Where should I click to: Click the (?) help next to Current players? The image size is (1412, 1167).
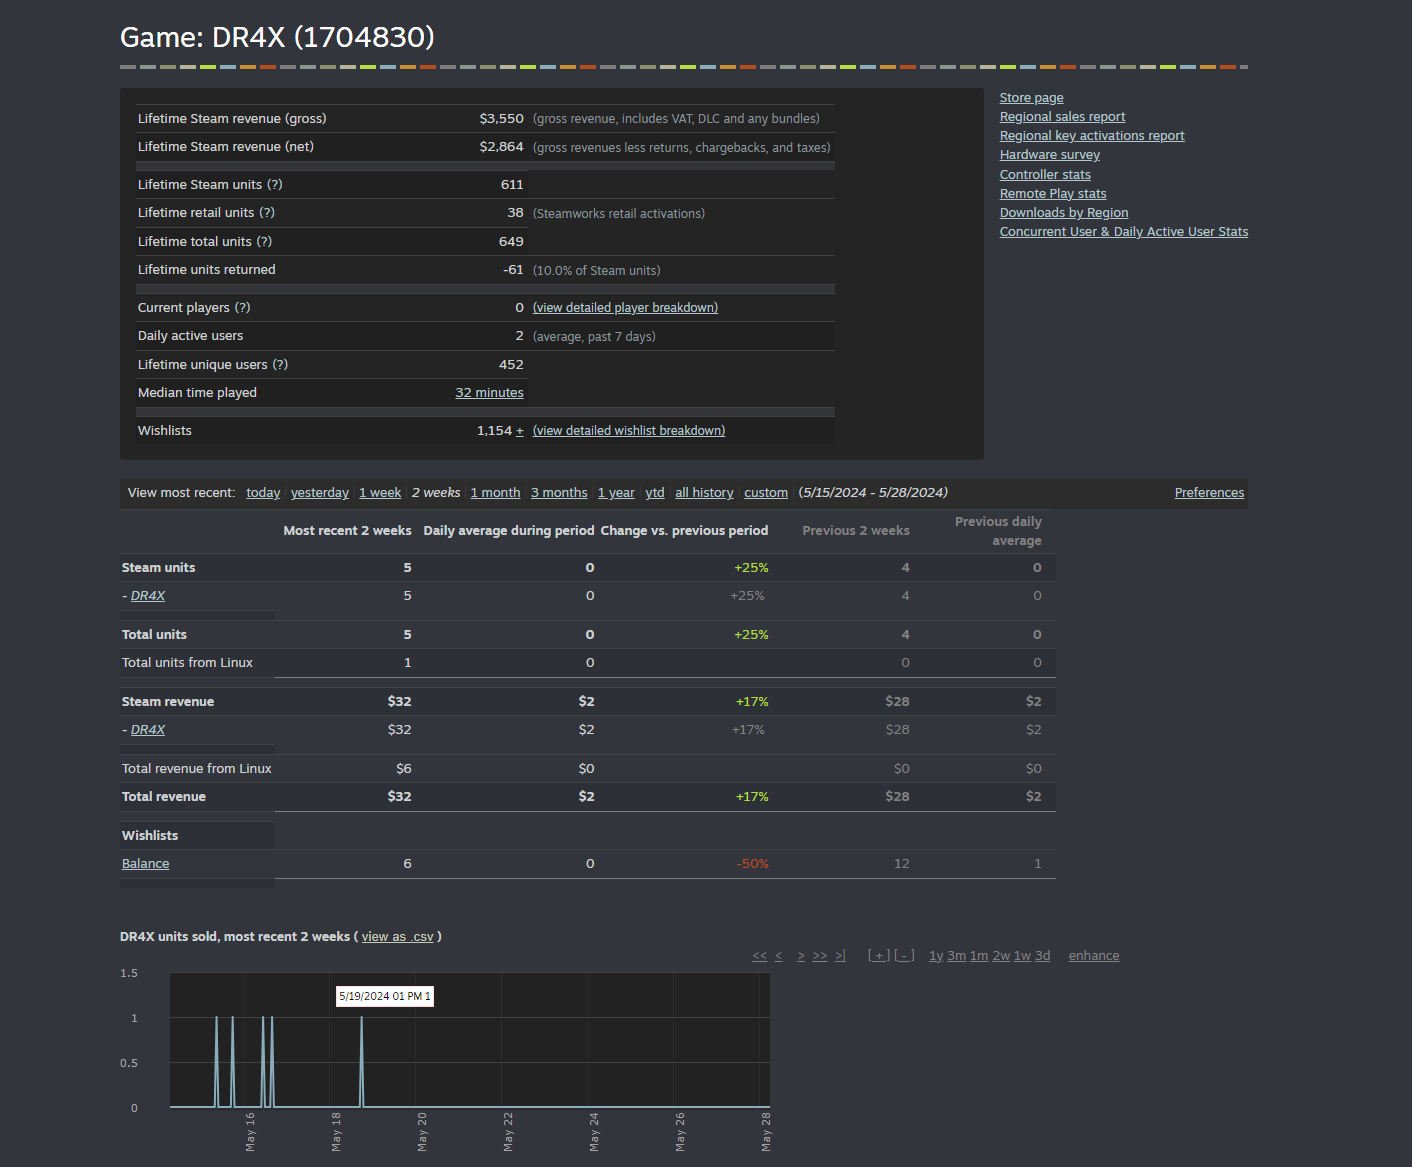point(243,307)
